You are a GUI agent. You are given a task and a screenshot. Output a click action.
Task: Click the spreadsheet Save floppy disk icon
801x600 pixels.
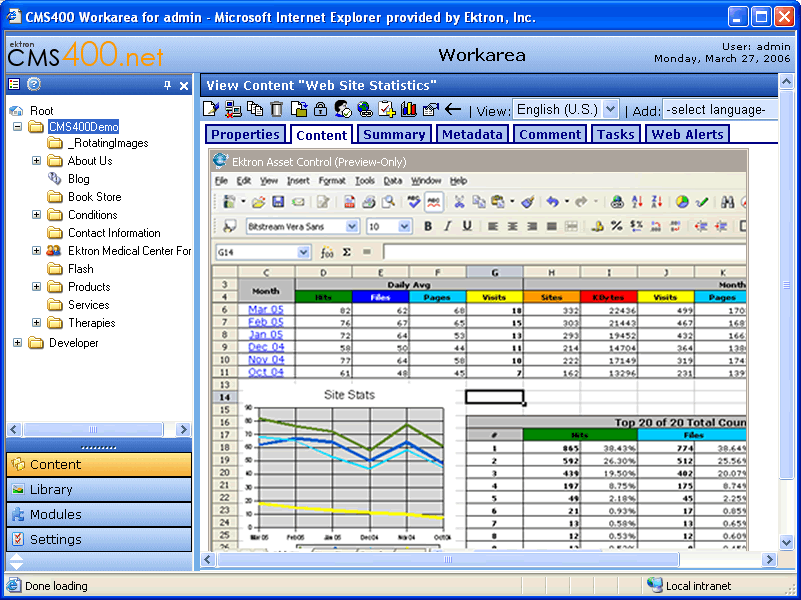tap(278, 202)
